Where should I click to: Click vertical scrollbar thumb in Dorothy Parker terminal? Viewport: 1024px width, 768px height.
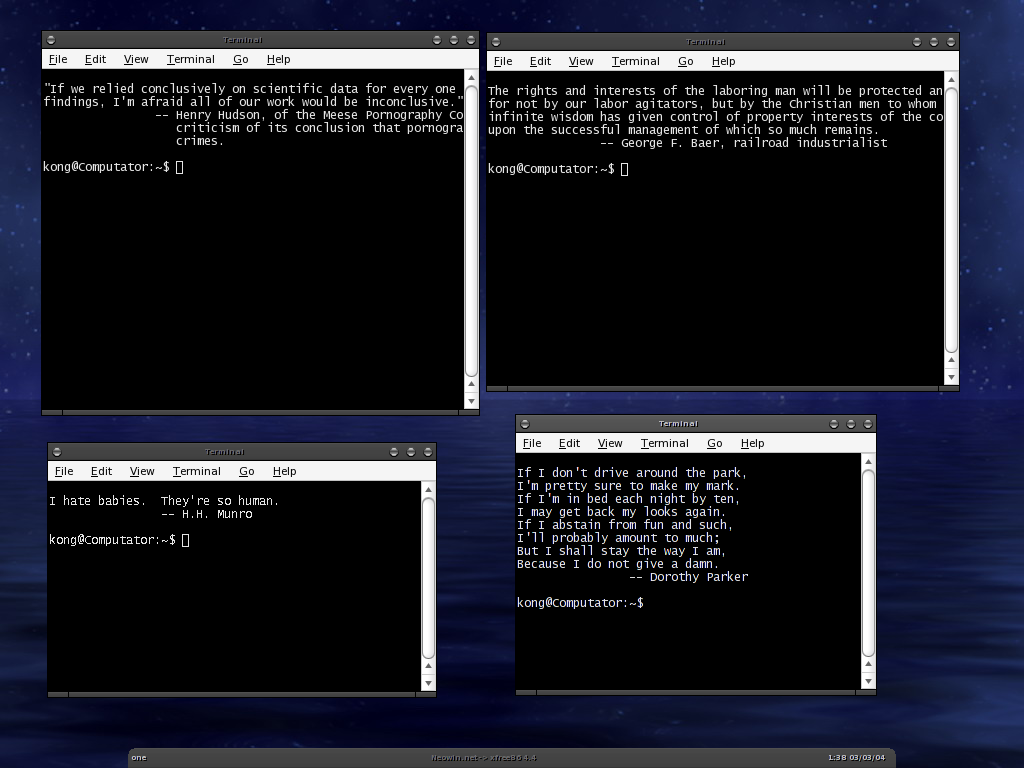click(869, 562)
